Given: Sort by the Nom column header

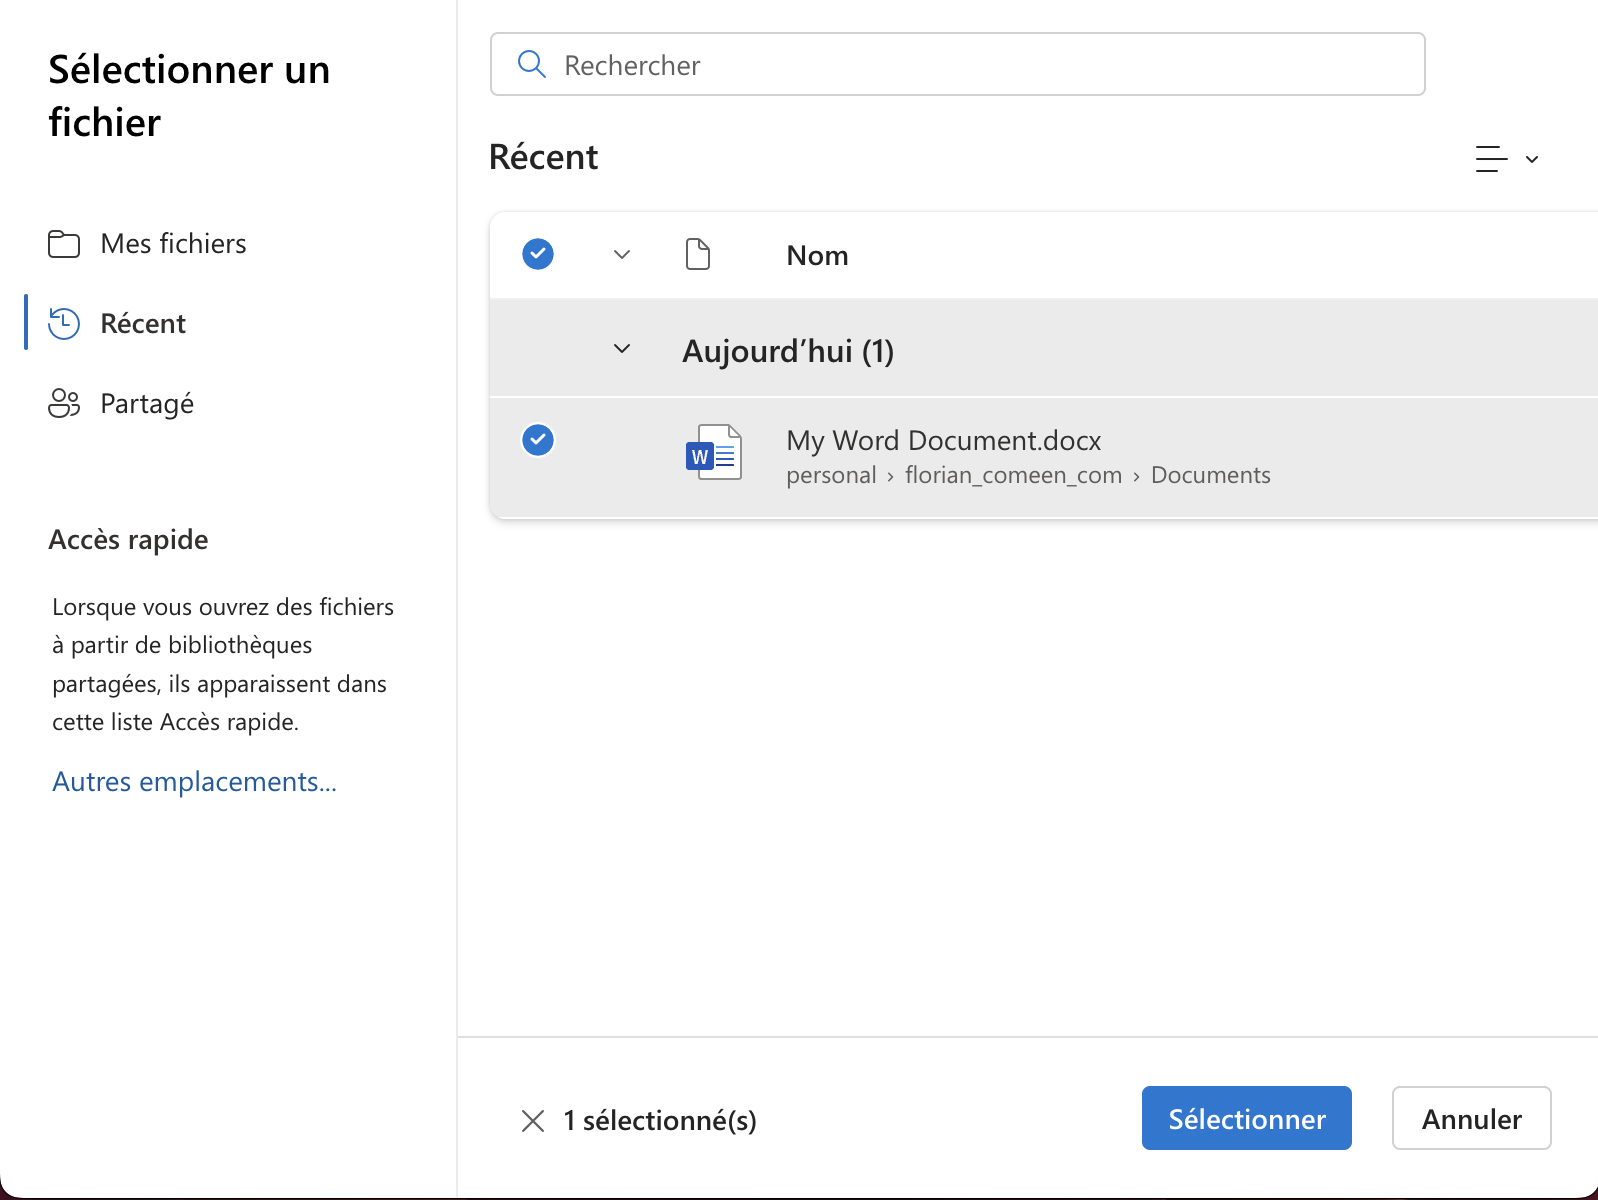Looking at the screenshot, I should (x=817, y=255).
